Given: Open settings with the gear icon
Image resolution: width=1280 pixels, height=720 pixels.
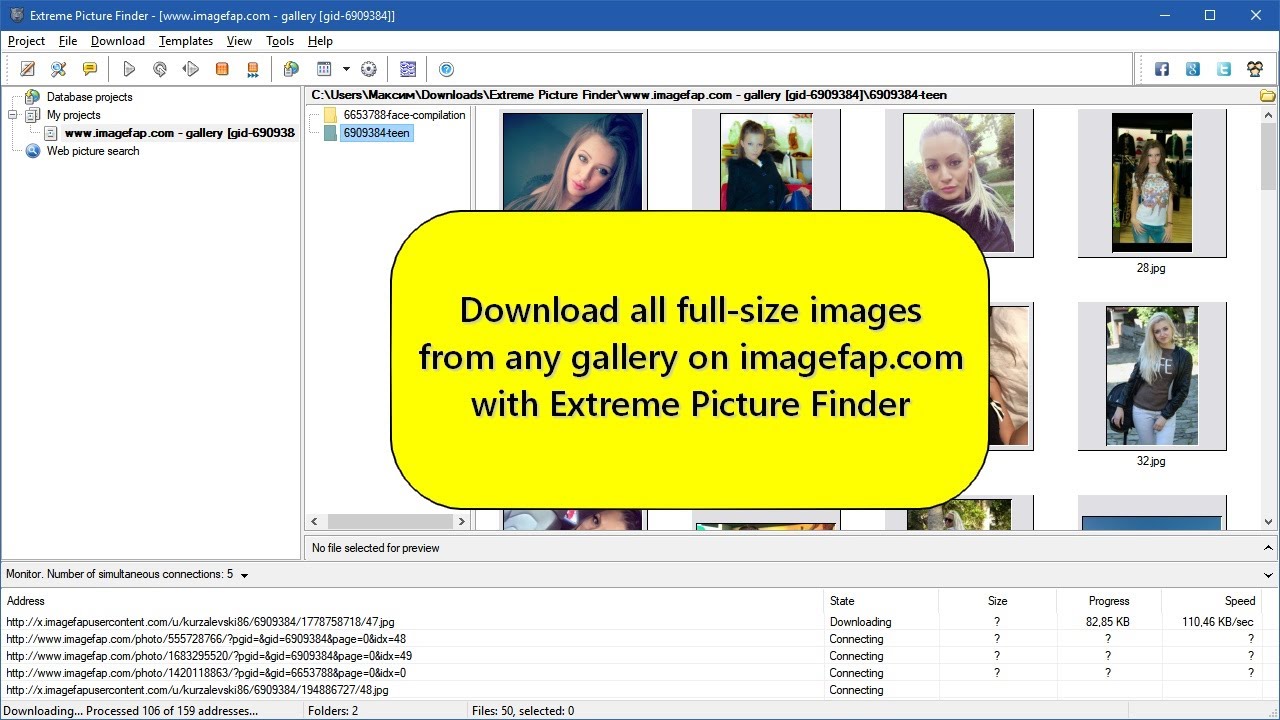Looking at the screenshot, I should click(x=369, y=69).
